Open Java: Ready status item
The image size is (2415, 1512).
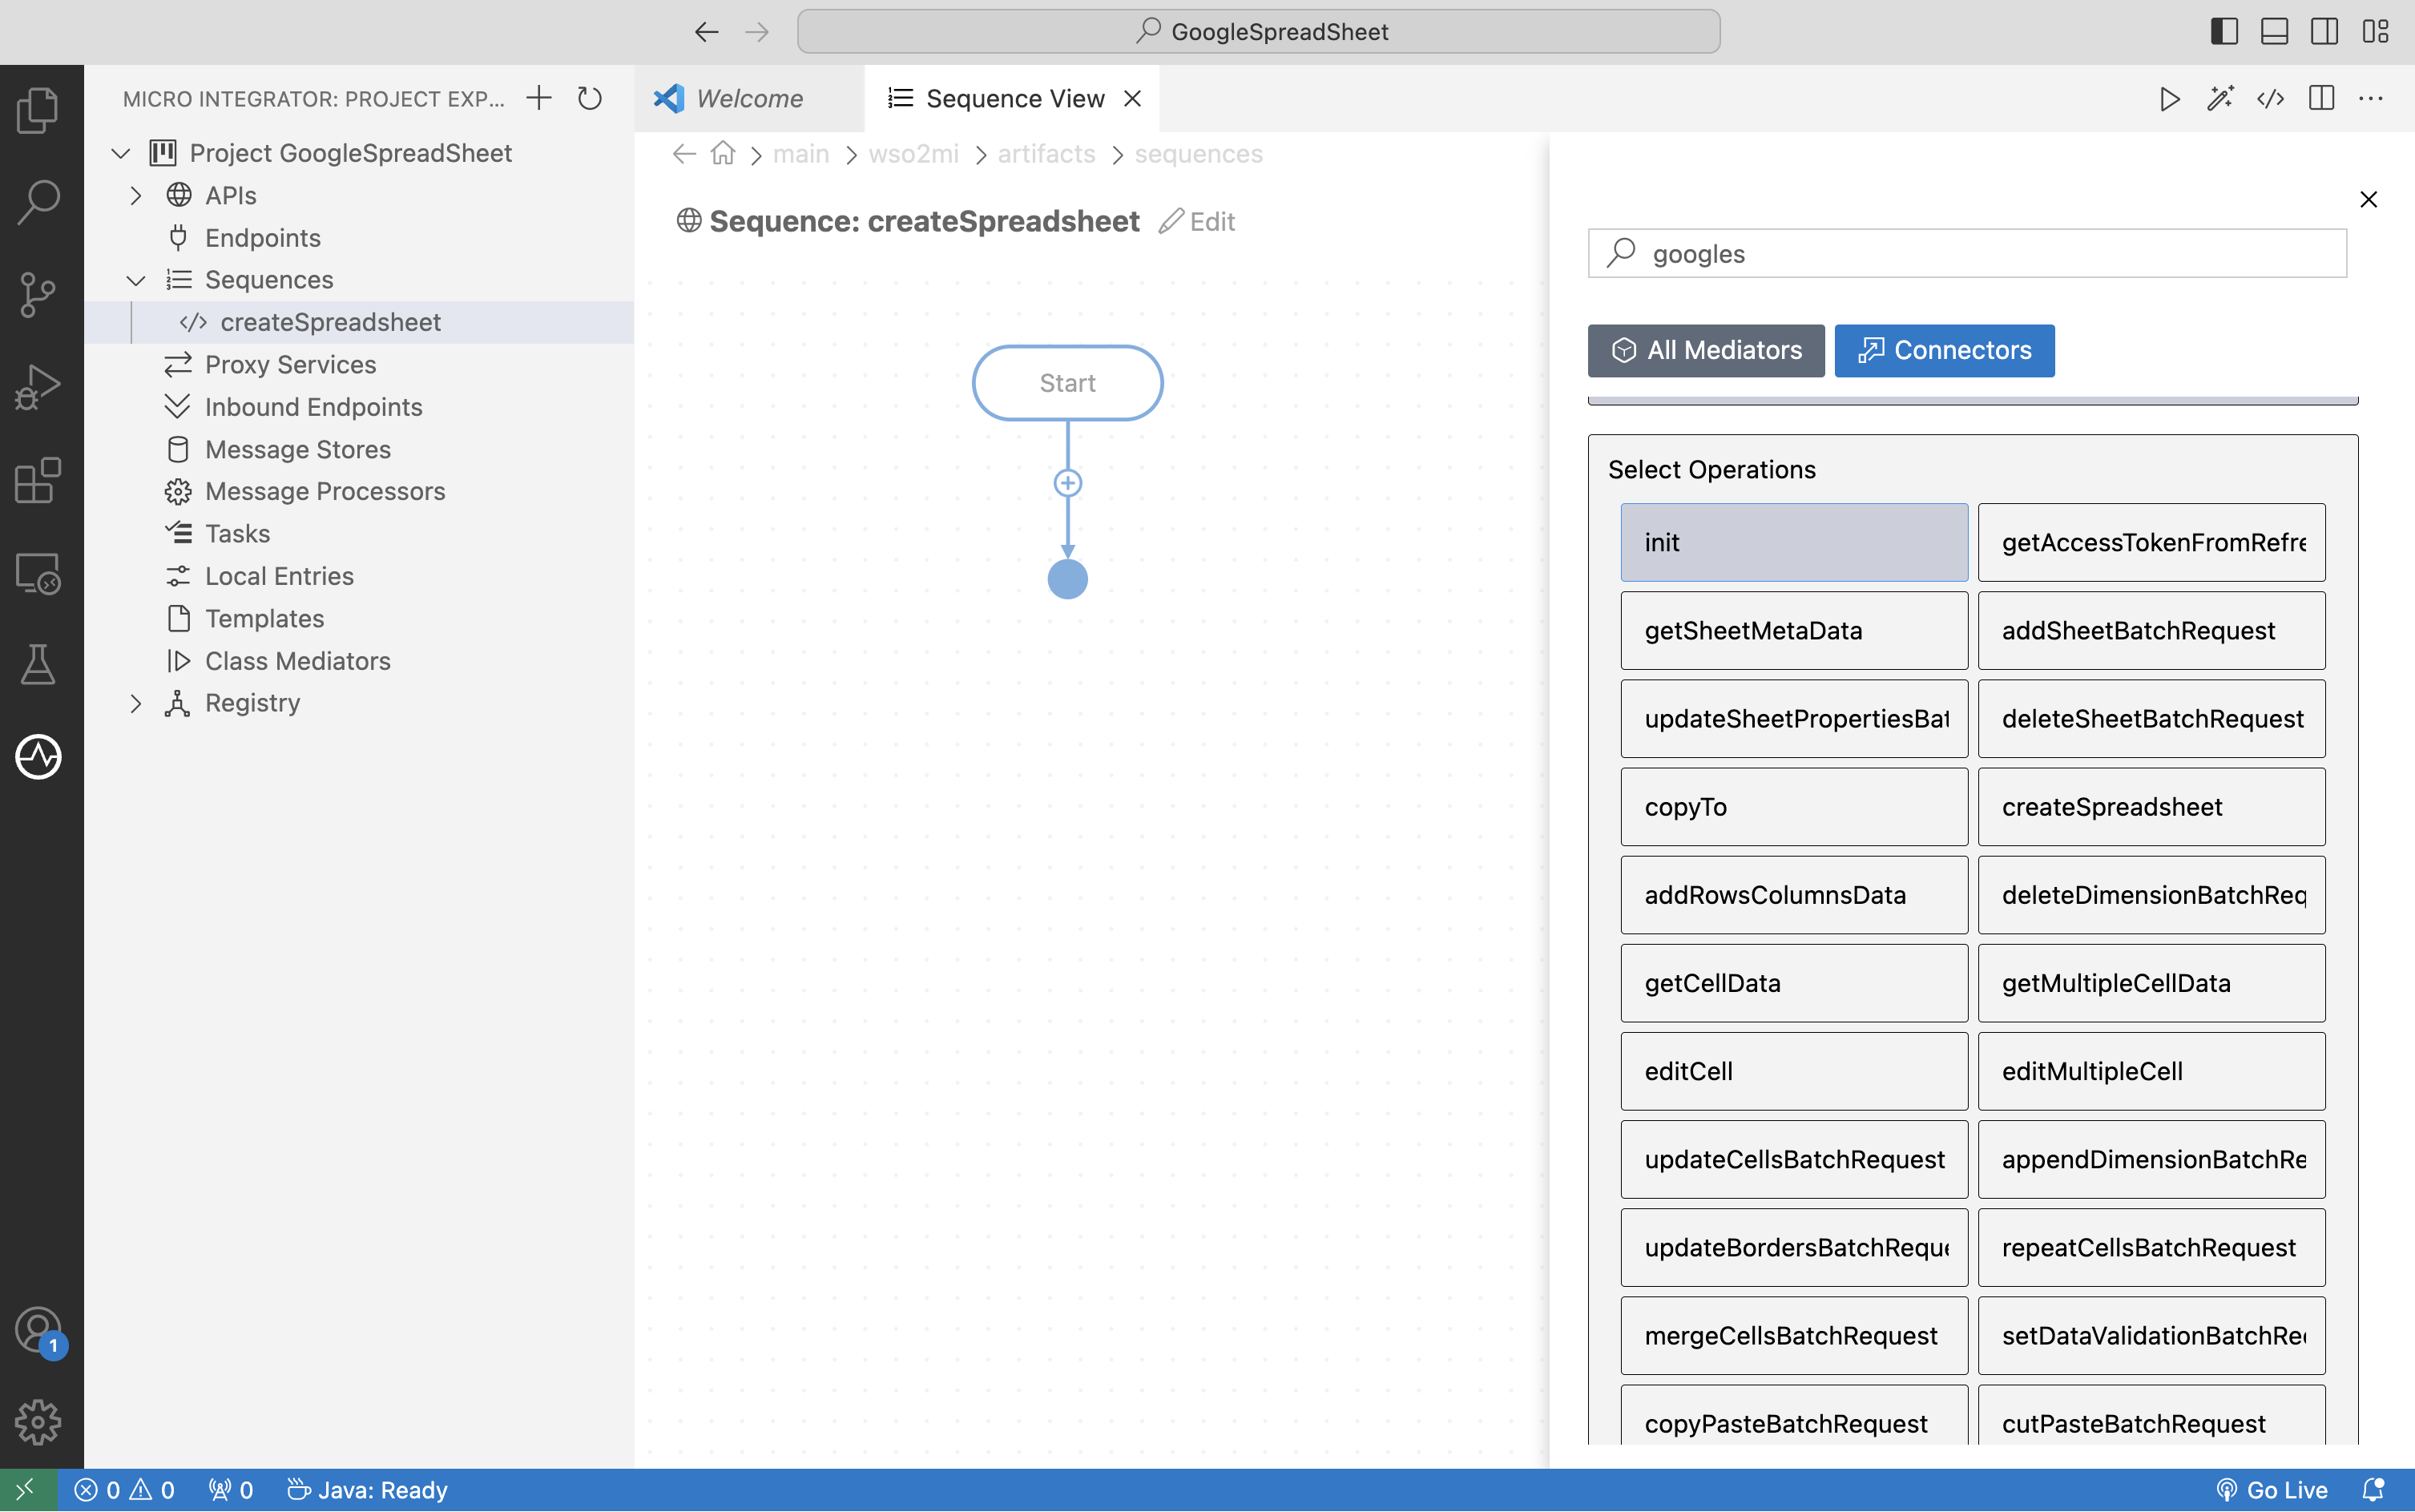367,1490
